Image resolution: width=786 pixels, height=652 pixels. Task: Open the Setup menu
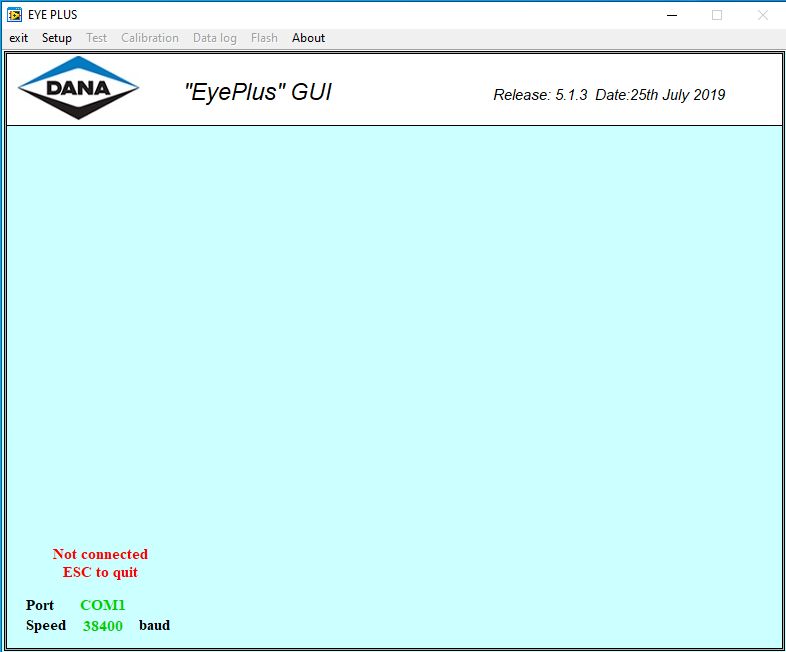57,38
